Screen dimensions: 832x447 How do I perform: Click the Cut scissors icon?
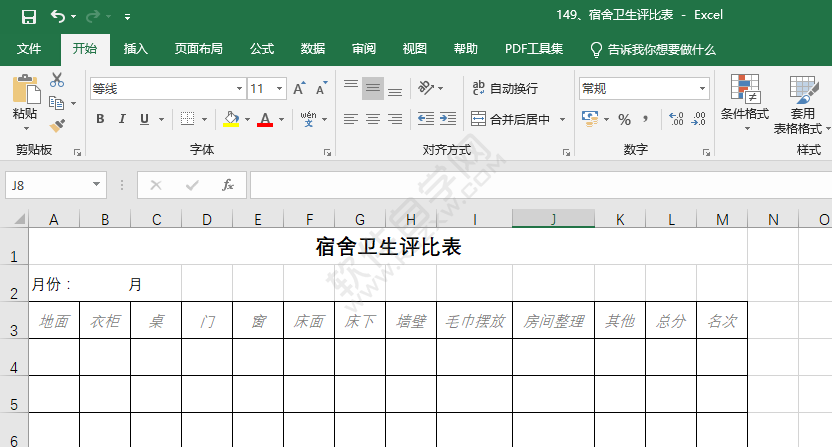point(57,80)
